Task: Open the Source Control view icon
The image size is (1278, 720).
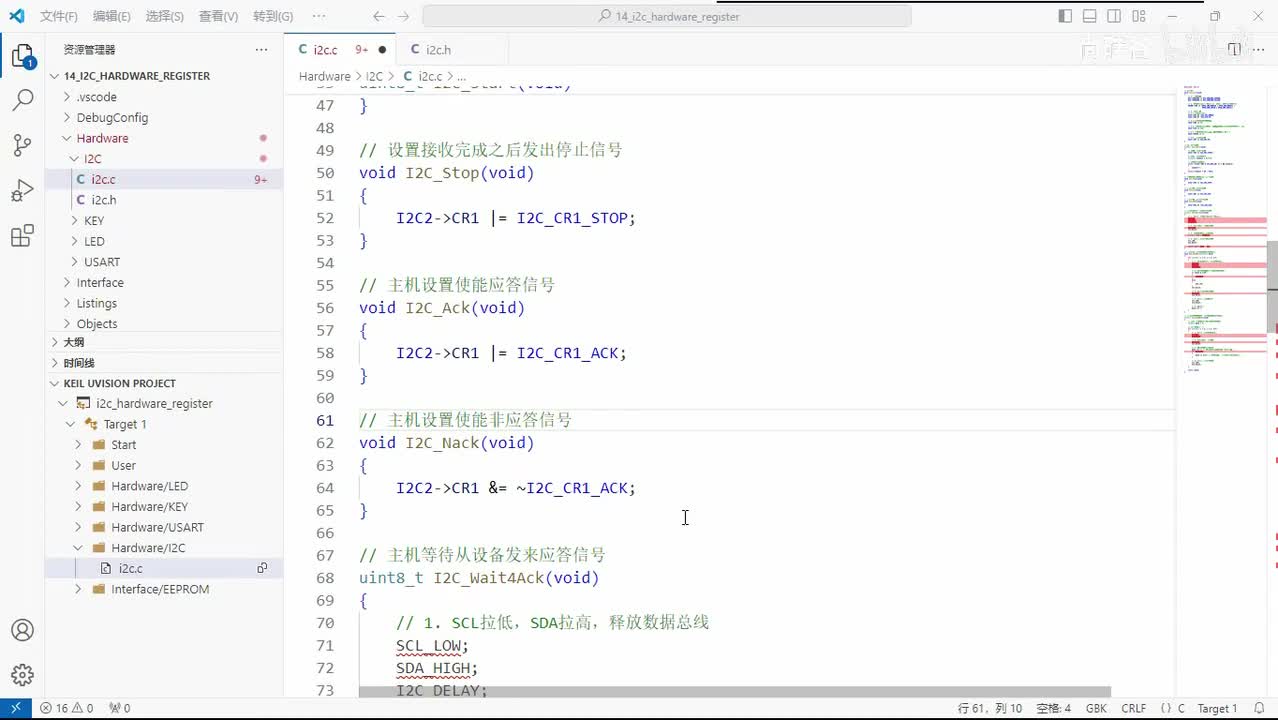Action: point(22,145)
